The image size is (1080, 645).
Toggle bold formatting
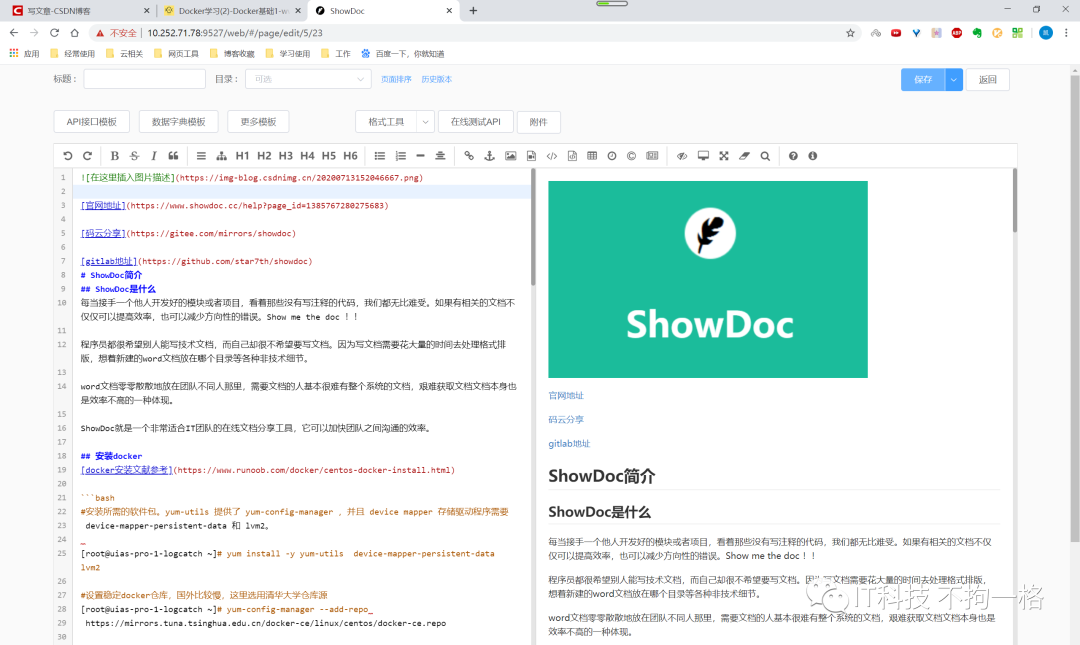coord(112,155)
